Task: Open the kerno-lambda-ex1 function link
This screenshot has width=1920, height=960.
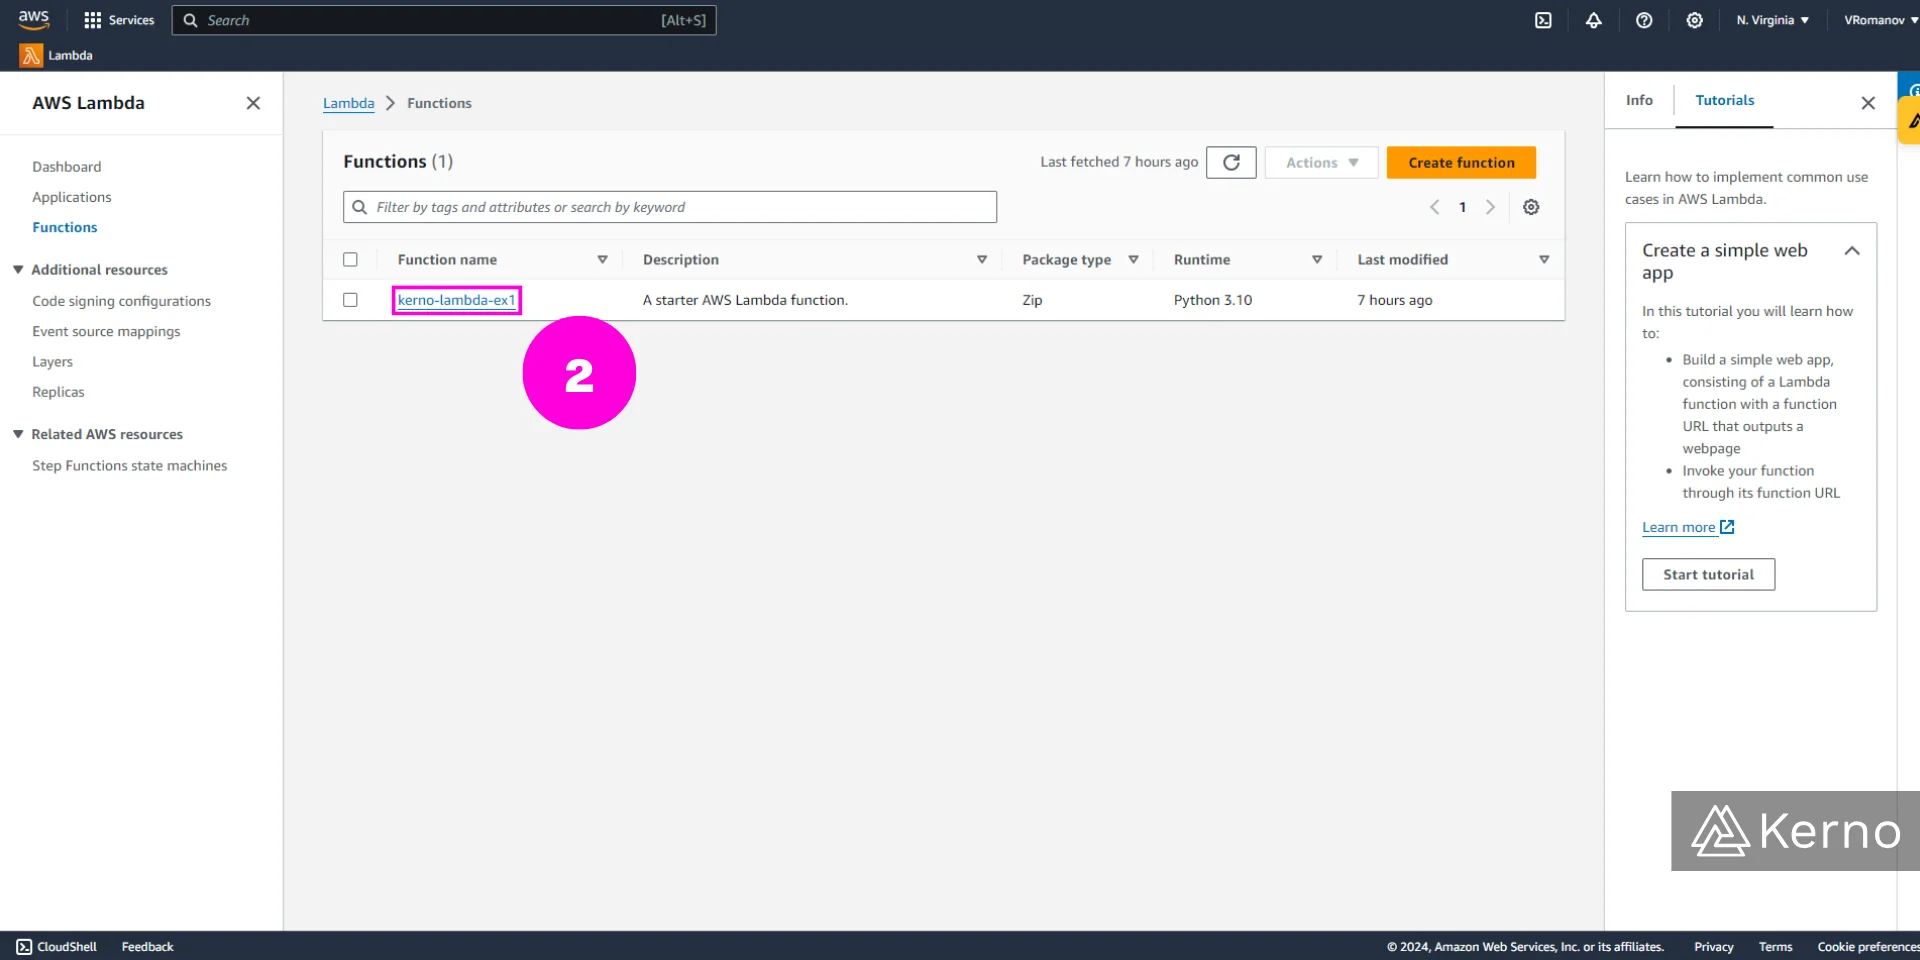Action: pyautogui.click(x=456, y=300)
